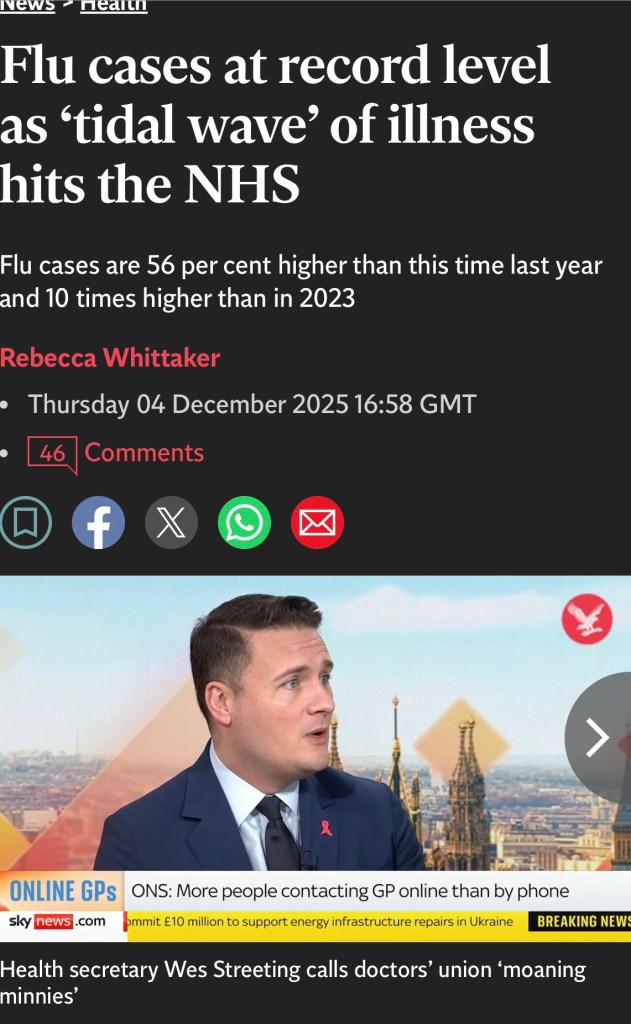Advance to next slide with arrow
The height and width of the screenshot is (1024, 631).
click(598, 737)
